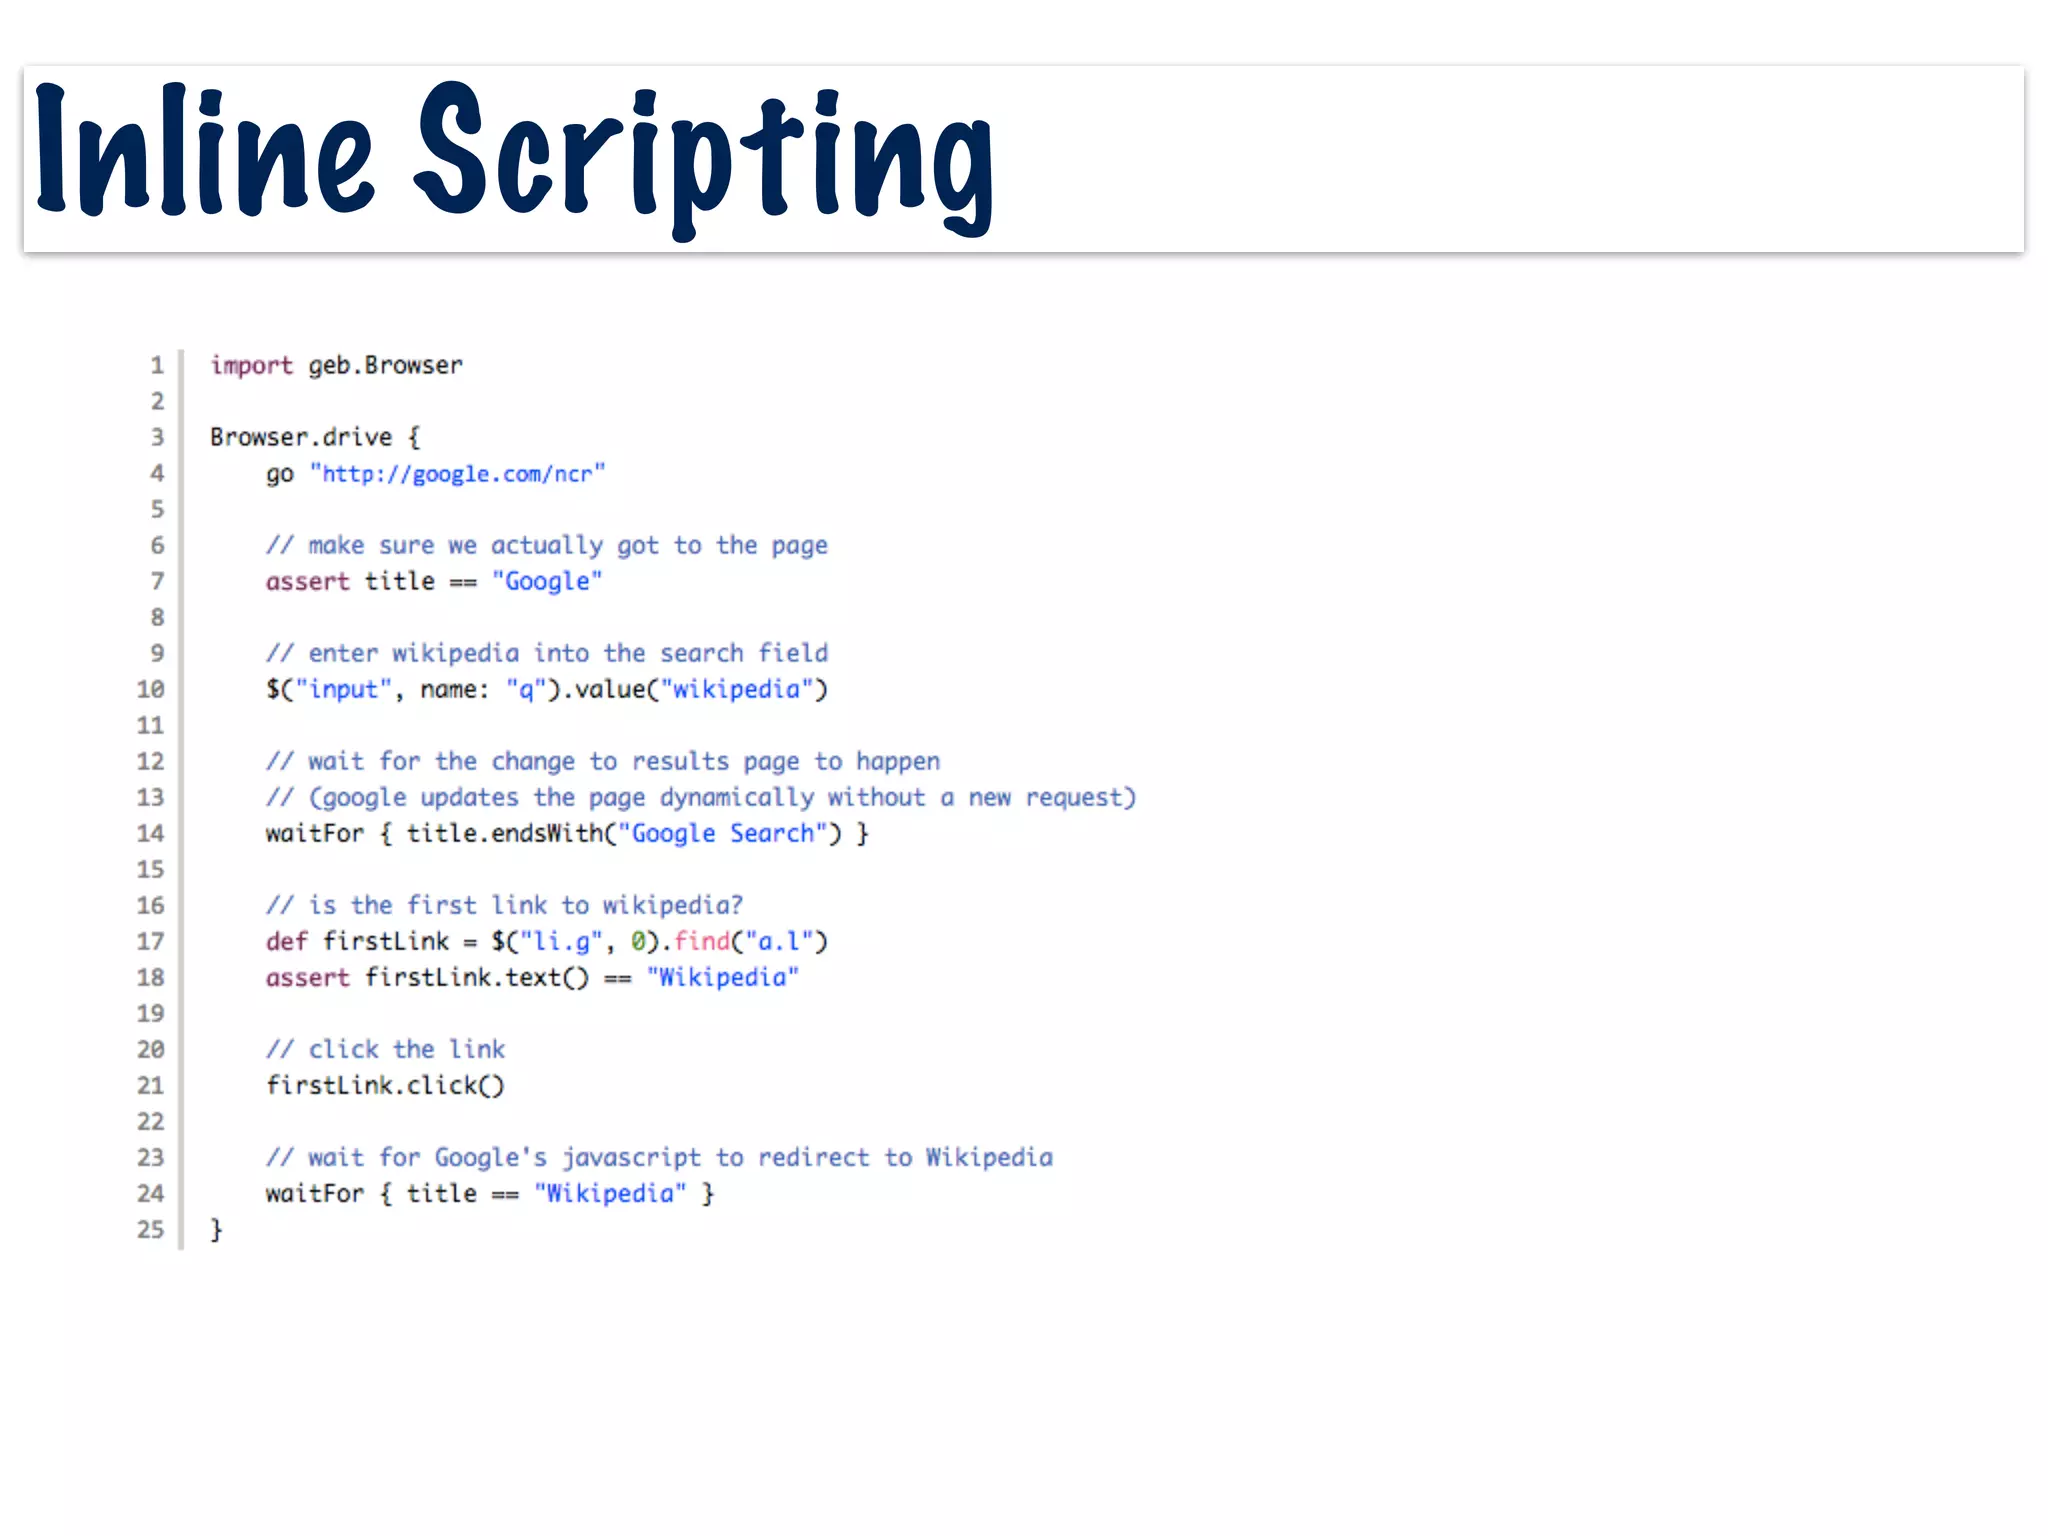Click line number 1 in the gutter
Viewport: 2048px width, 1536px height.
click(x=157, y=366)
